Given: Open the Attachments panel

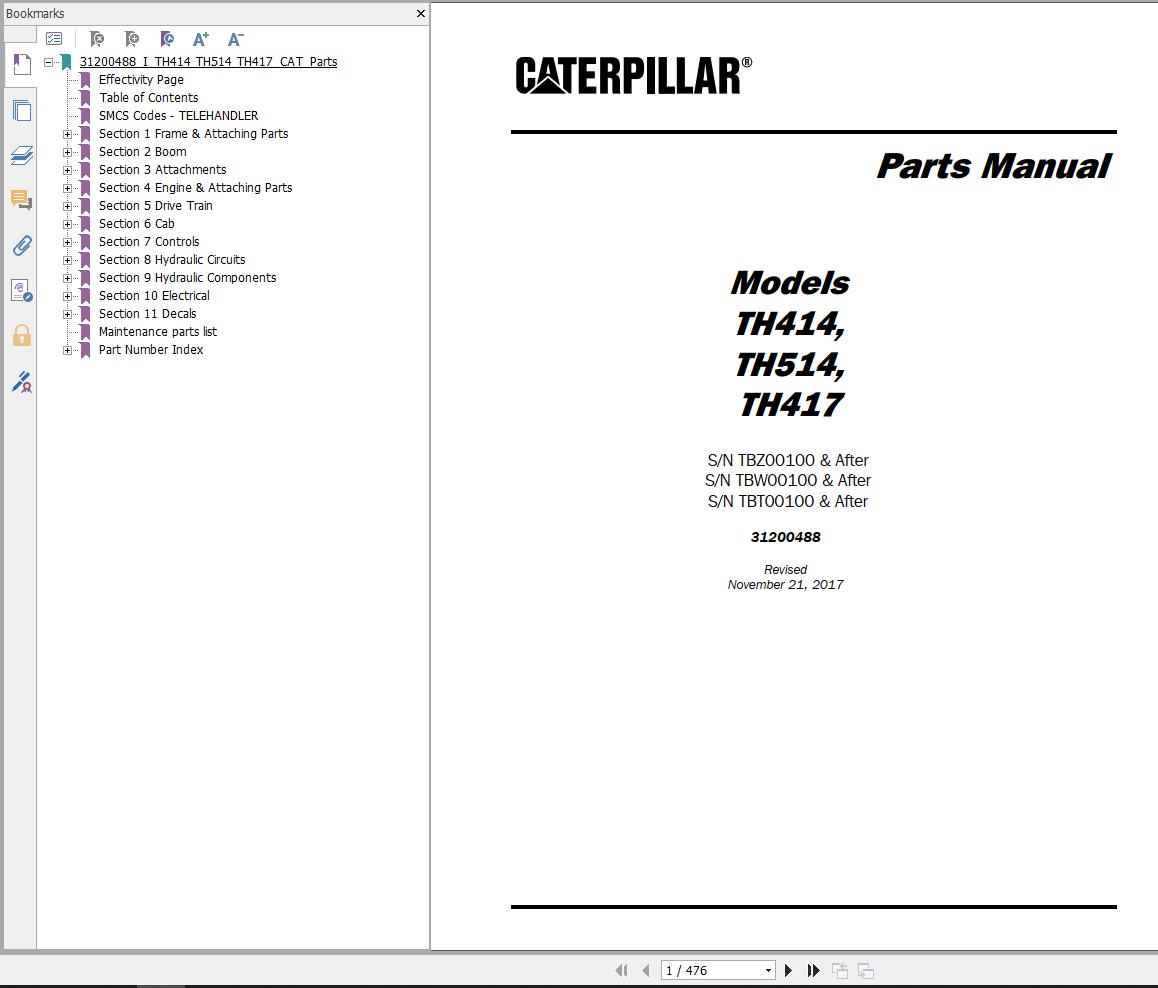Looking at the screenshot, I should pos(22,245).
